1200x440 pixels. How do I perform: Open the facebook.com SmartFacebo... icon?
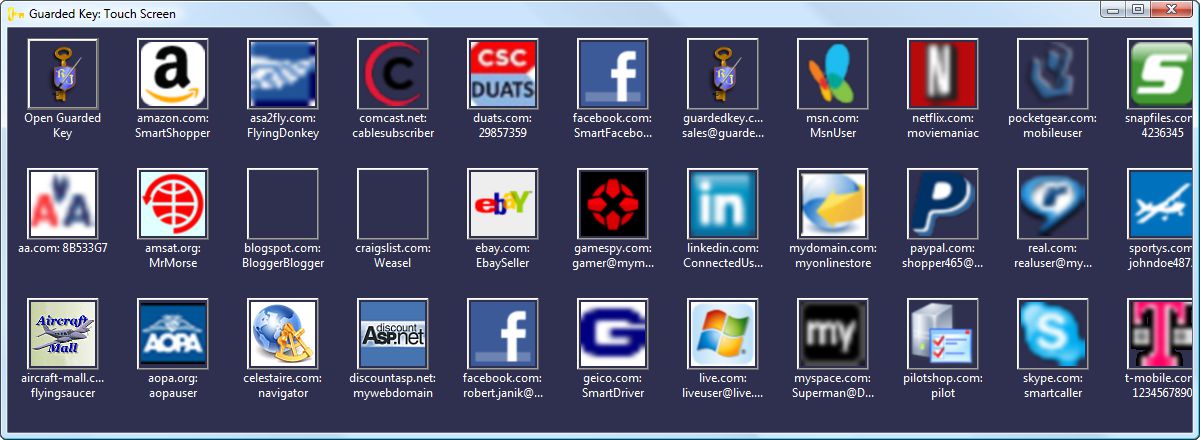613,74
